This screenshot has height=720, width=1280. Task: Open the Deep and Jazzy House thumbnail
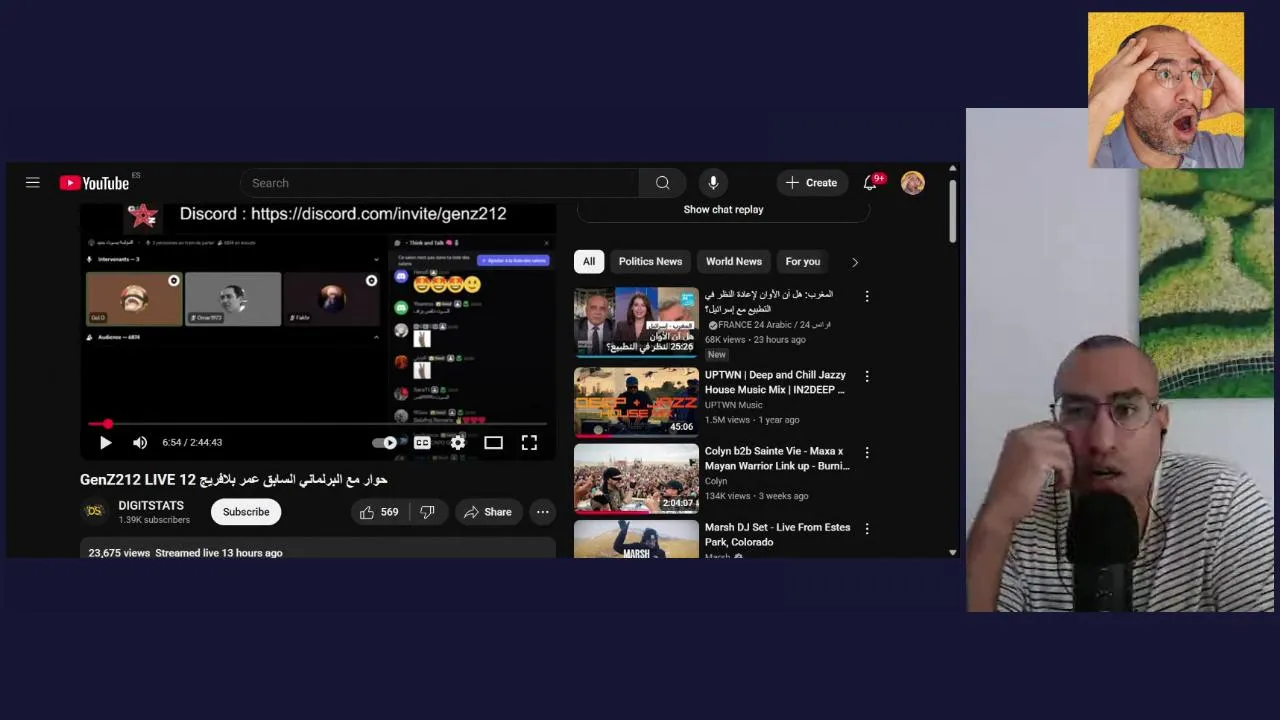tap(636, 402)
